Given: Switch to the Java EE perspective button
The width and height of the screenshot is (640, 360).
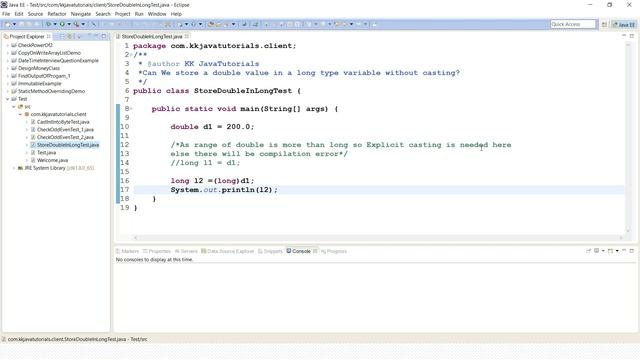Looking at the screenshot, I should point(623,24).
